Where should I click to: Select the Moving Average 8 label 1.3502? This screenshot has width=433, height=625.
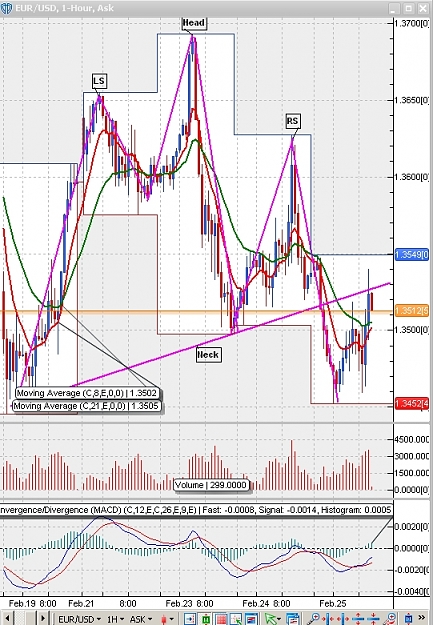tap(87, 393)
